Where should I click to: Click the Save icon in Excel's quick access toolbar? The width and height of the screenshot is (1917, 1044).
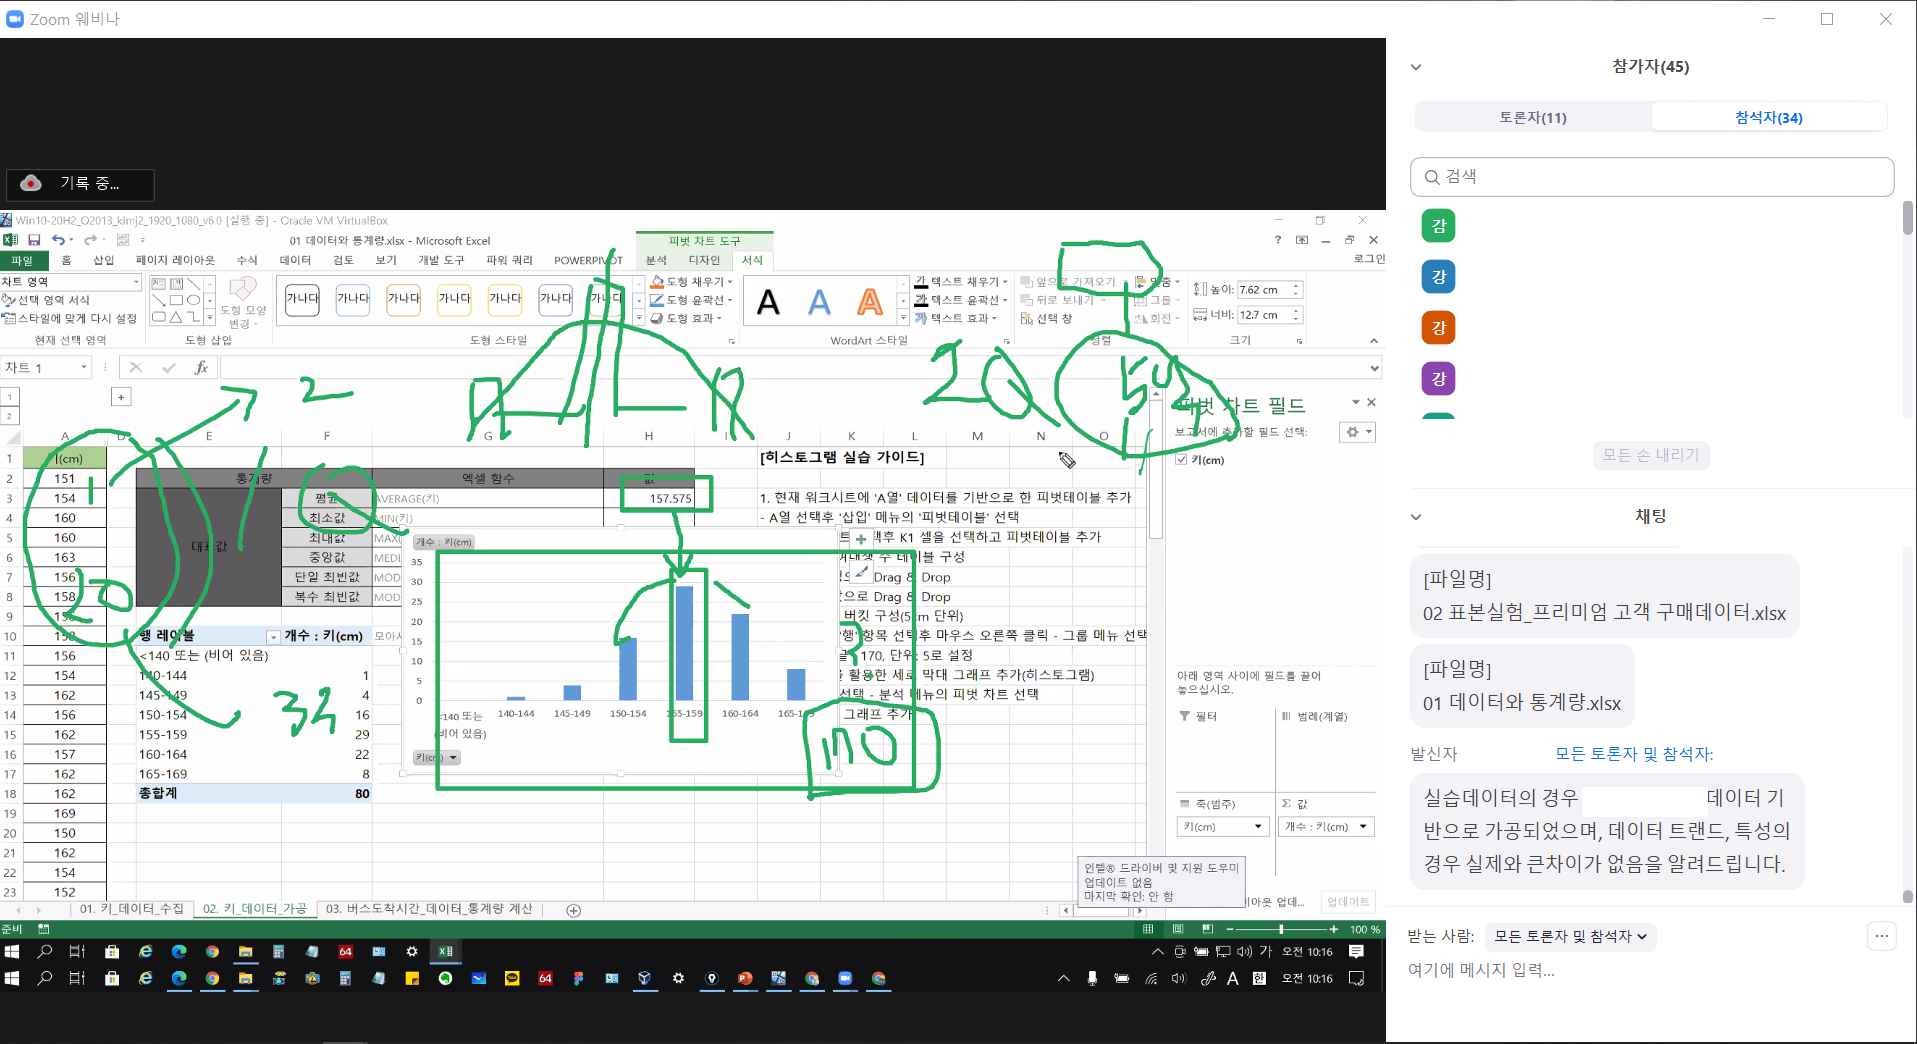(34, 240)
